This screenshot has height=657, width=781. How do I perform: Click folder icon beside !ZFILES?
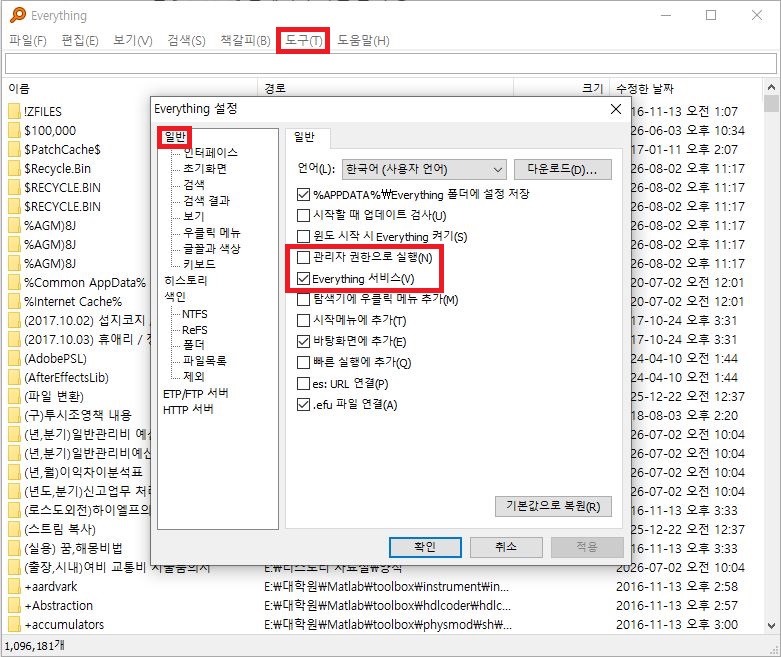coord(14,111)
